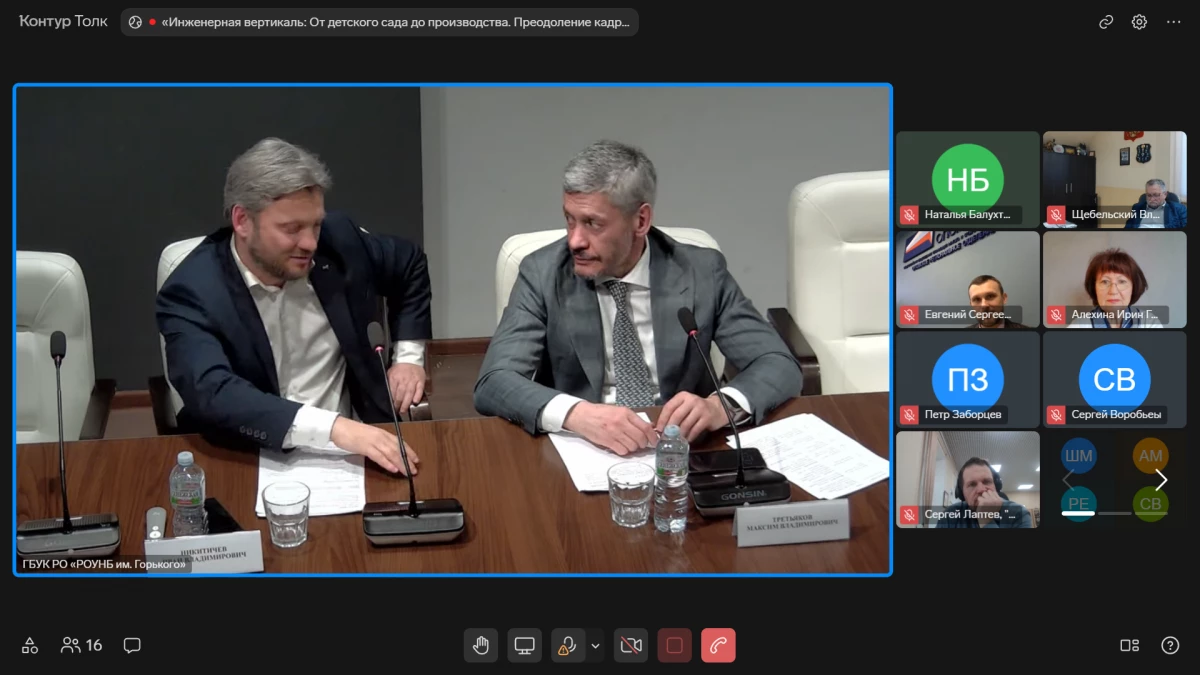The width and height of the screenshot is (1200, 675).
Task: Raise hand using the hand icon
Action: pyautogui.click(x=481, y=645)
